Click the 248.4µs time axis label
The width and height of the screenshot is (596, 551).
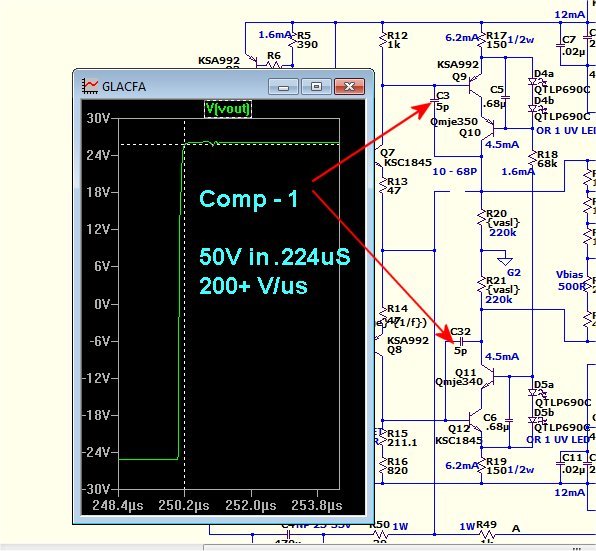[x=118, y=505]
